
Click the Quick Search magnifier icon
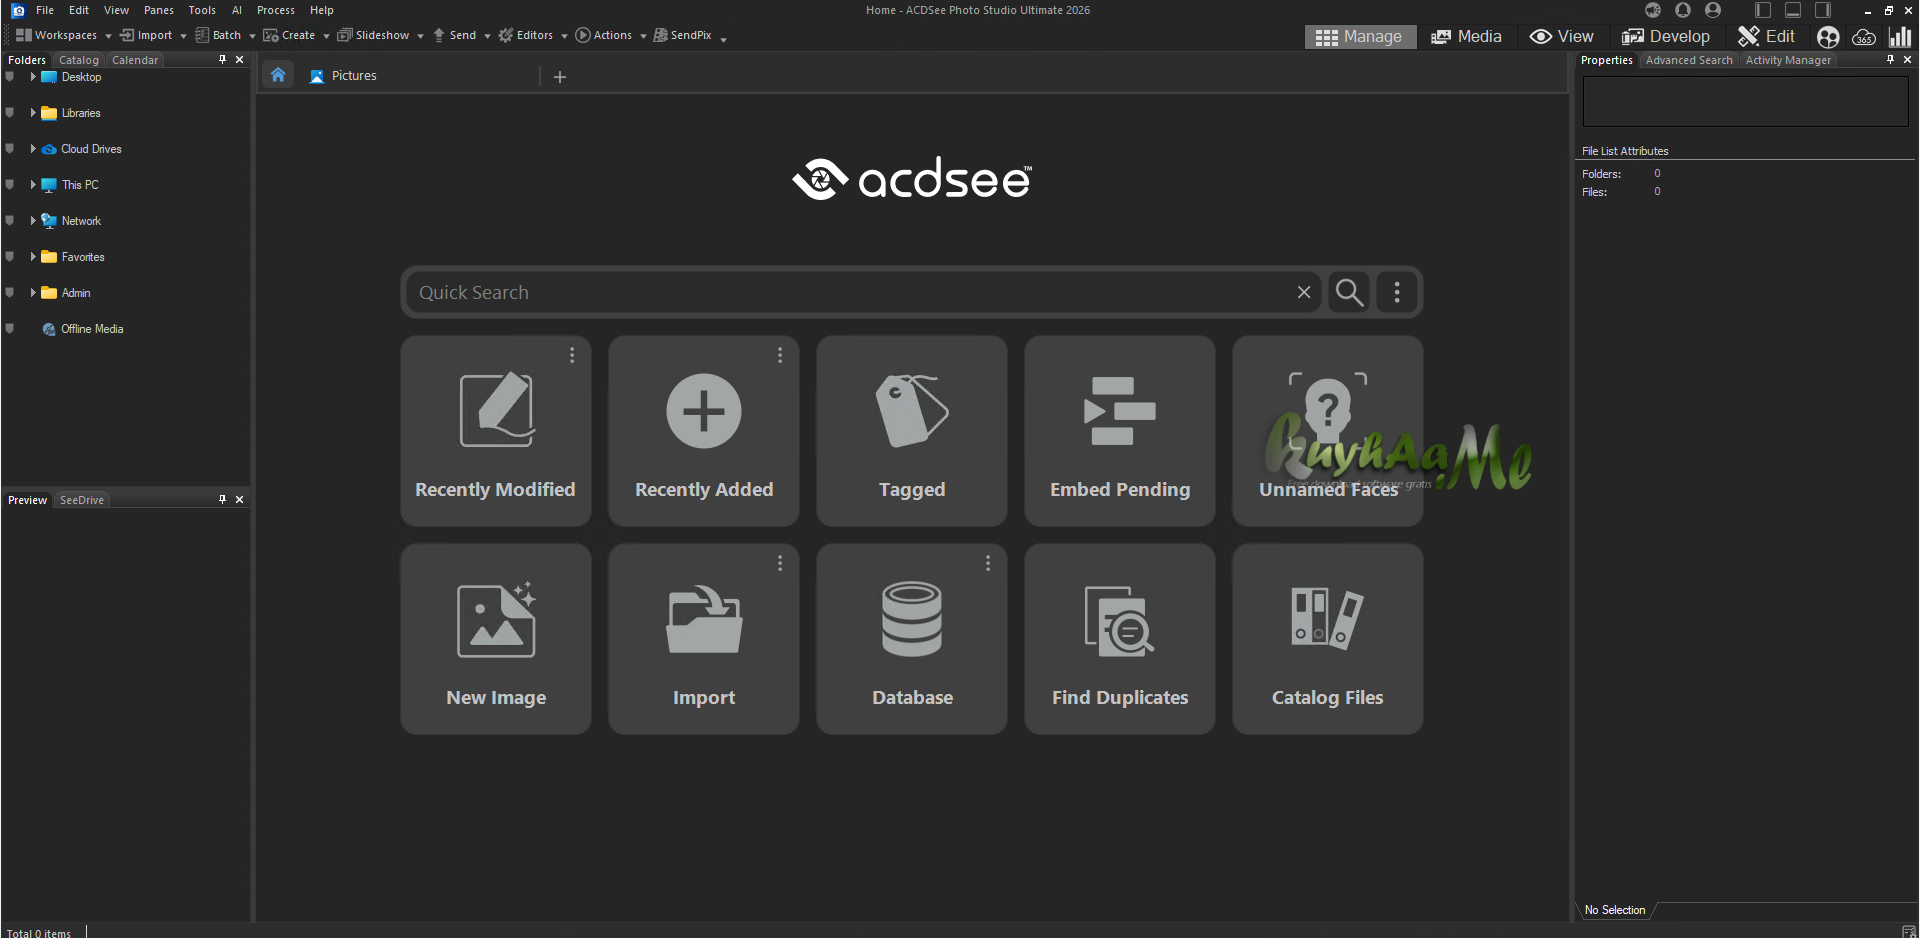[1350, 292]
